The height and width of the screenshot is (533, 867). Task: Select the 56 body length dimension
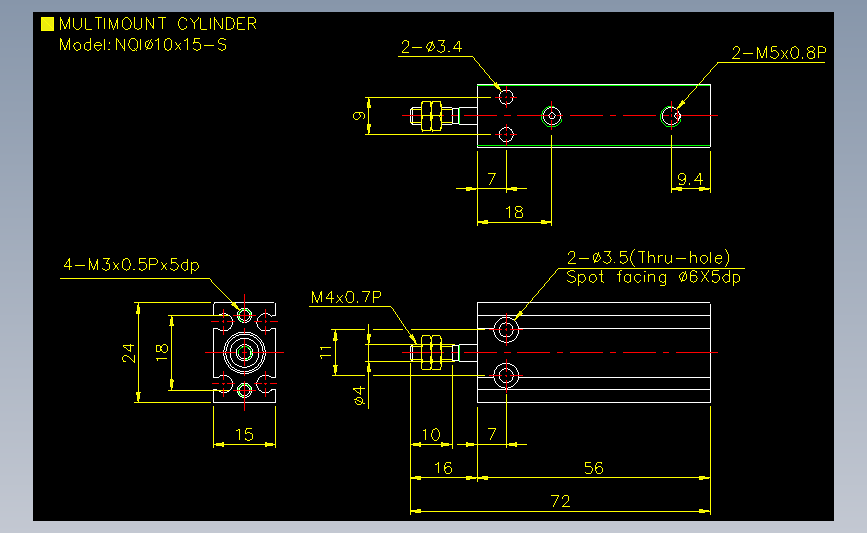coord(593,468)
